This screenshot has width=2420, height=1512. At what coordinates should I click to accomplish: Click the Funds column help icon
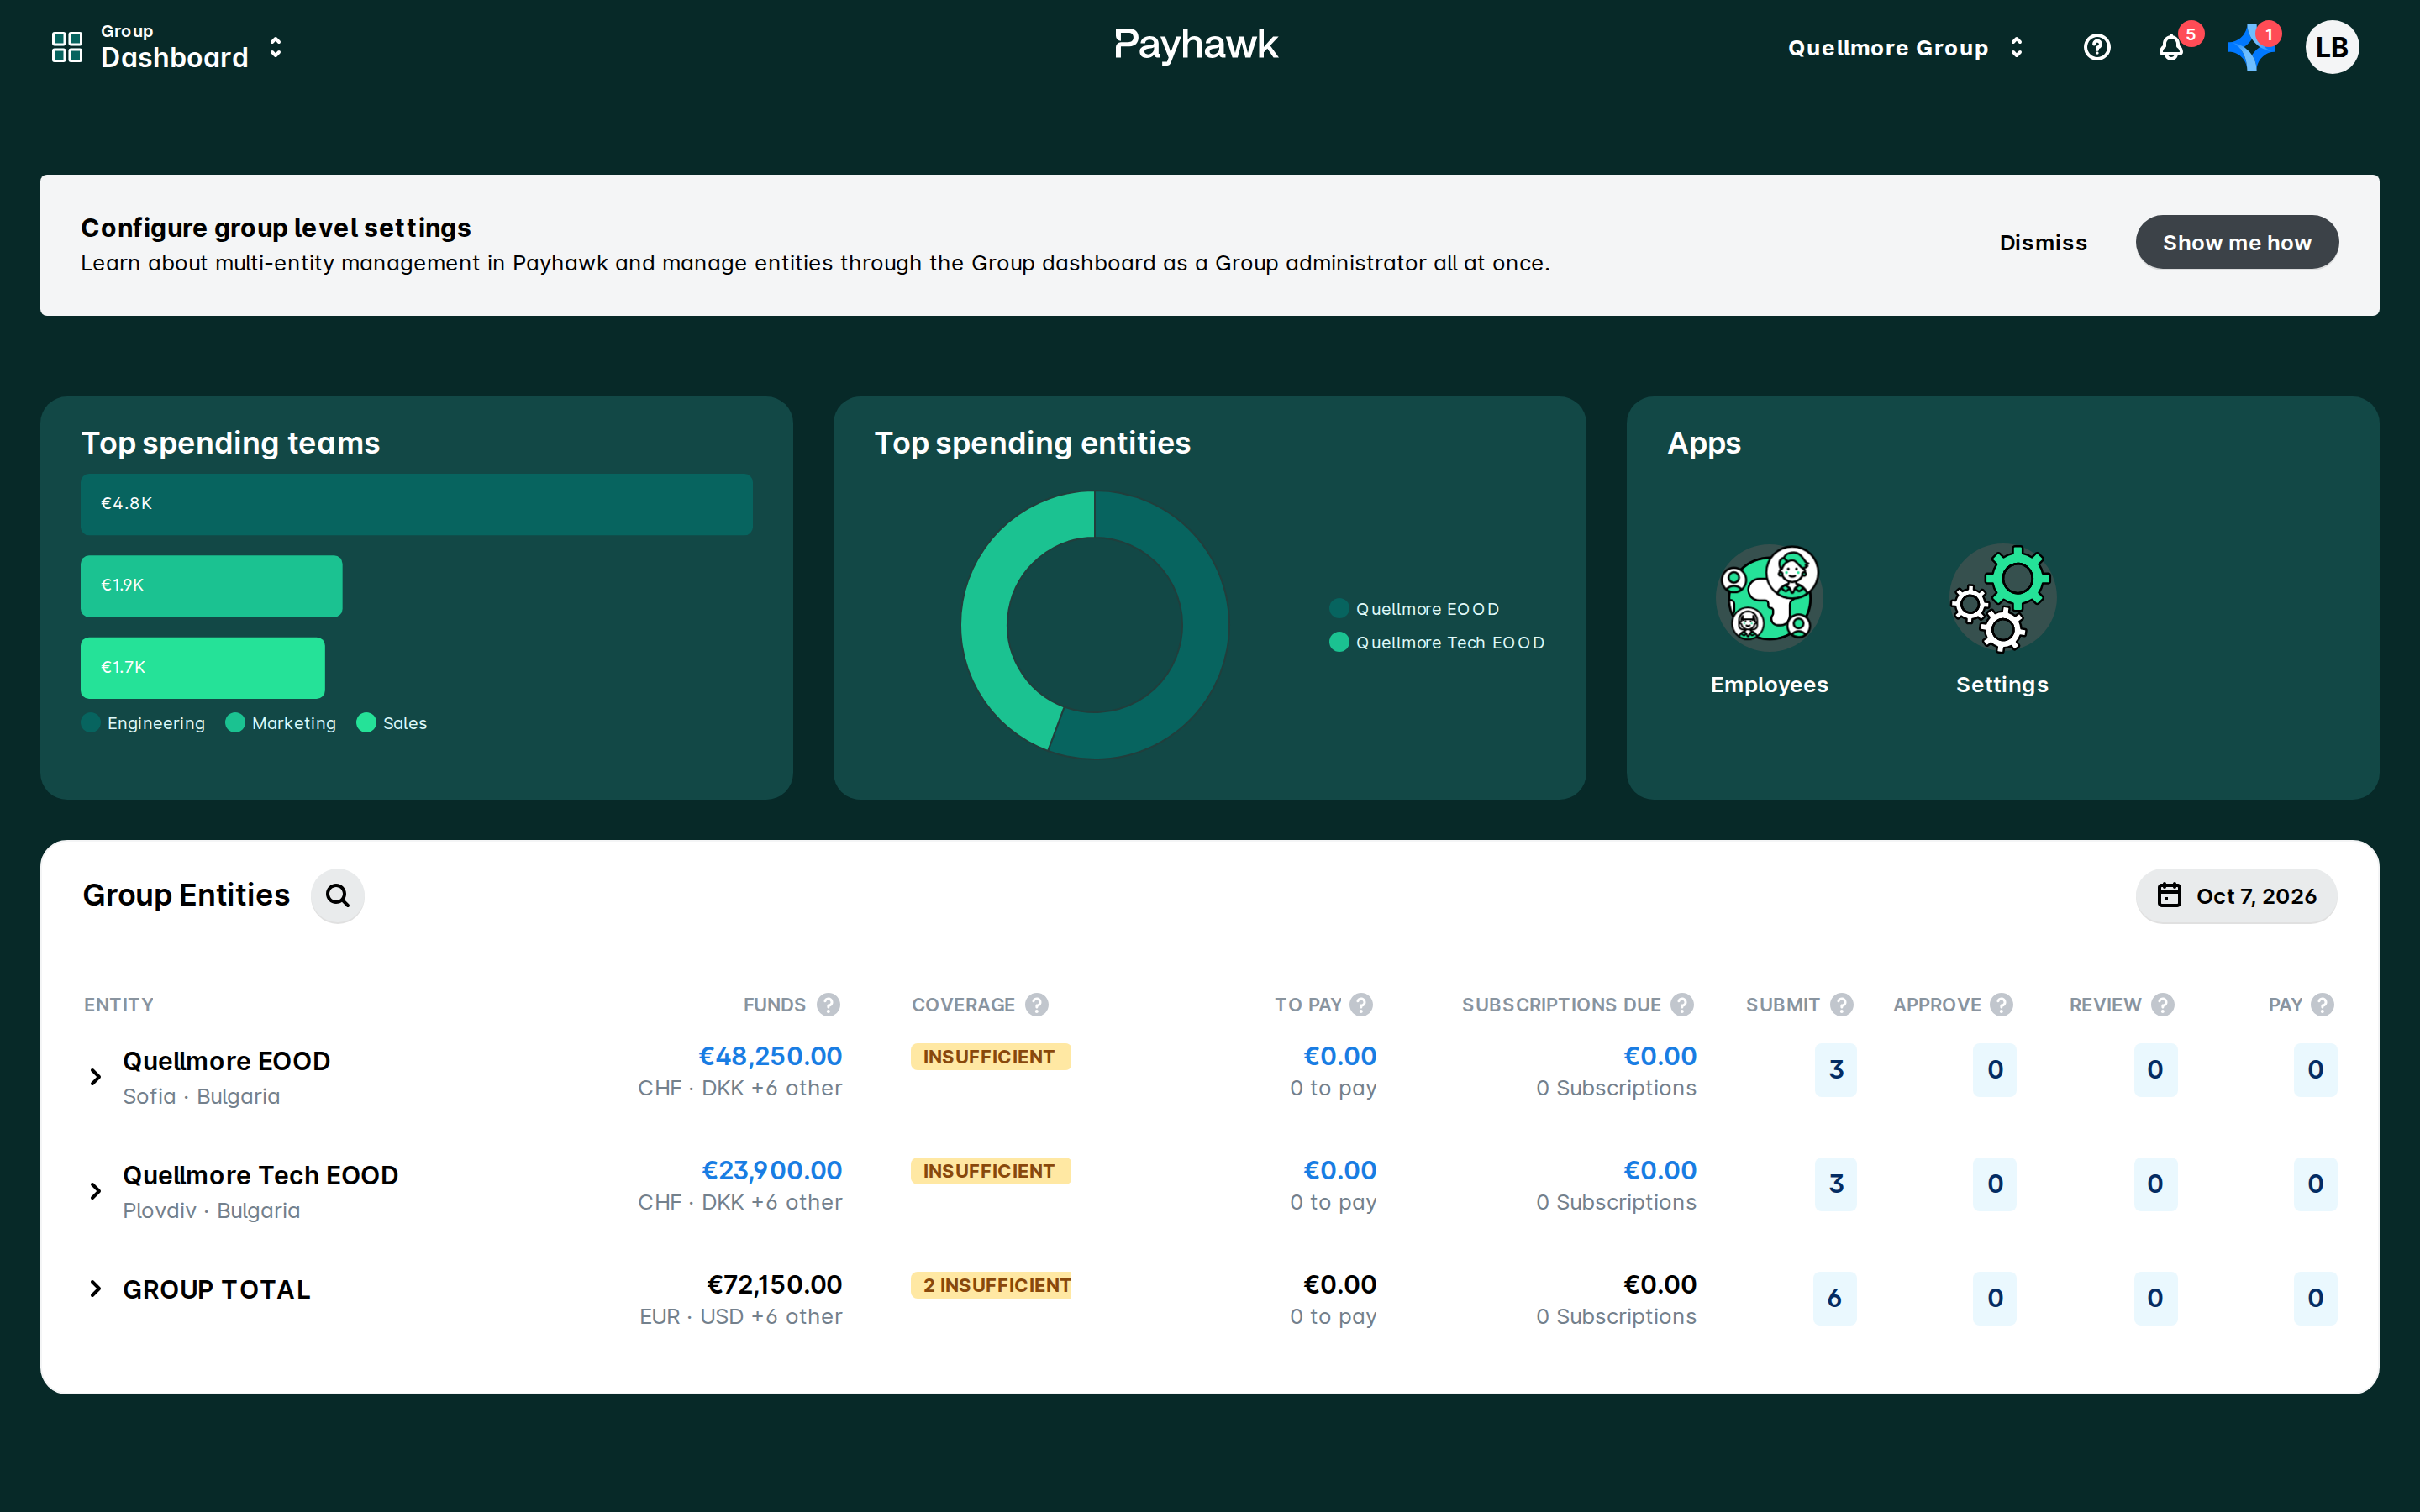point(828,1004)
